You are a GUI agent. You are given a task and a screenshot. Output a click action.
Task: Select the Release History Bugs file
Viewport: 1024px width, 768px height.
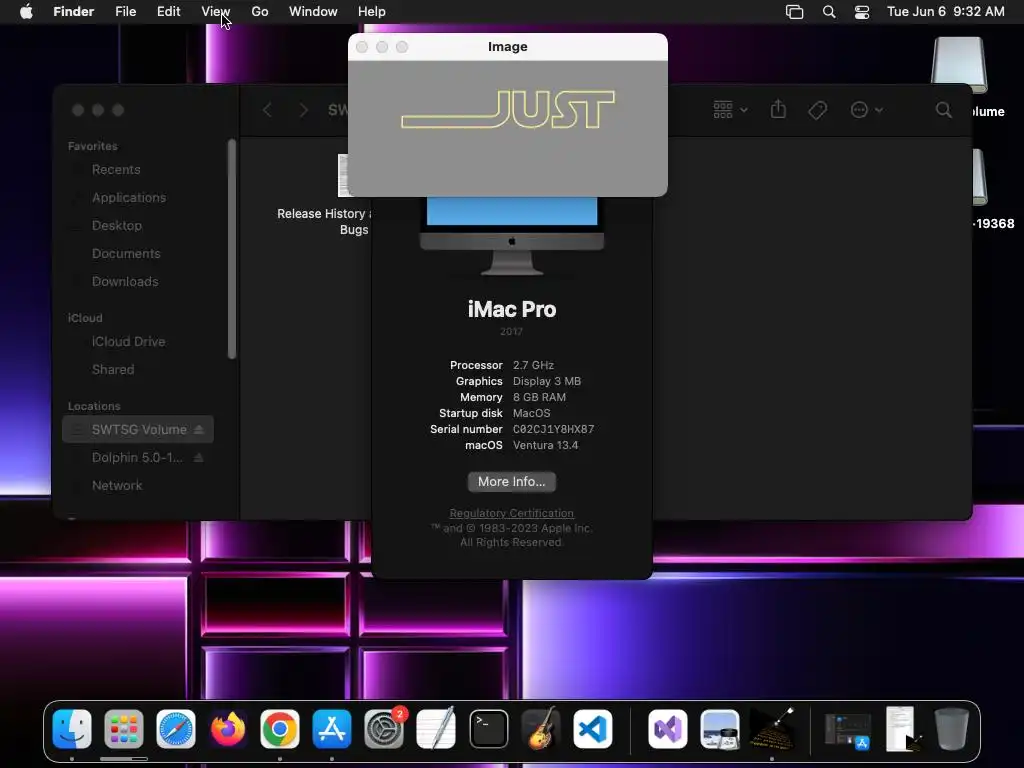[x=323, y=221]
